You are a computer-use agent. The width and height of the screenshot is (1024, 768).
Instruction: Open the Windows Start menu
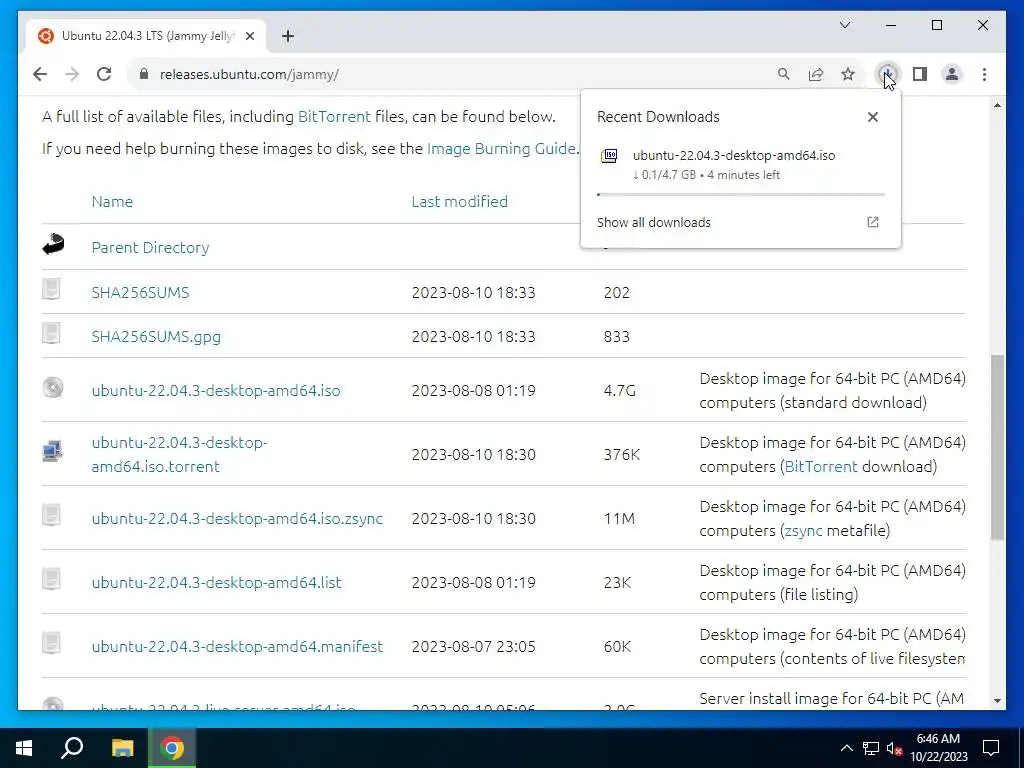point(24,748)
